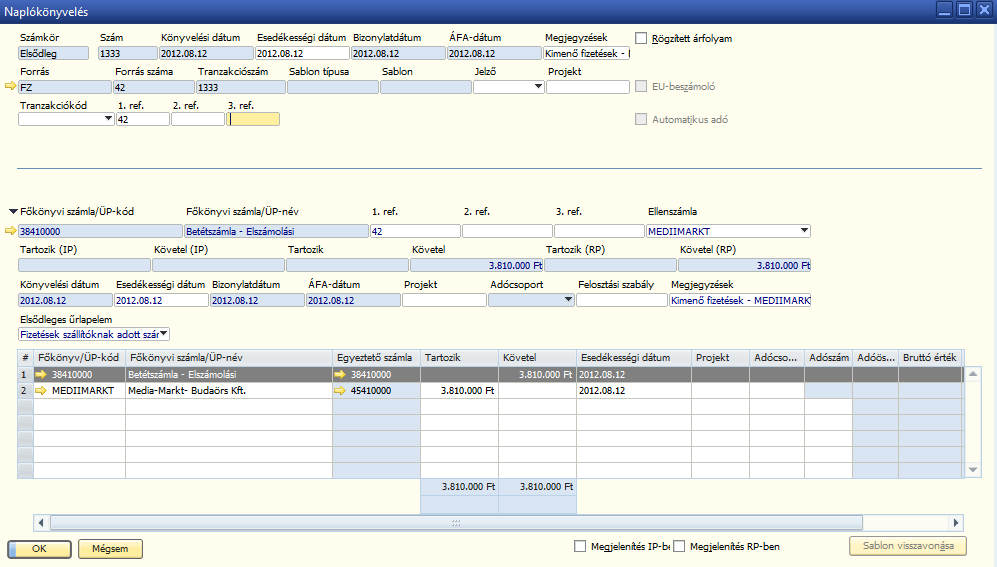Click link arrow before Egyeztető számla 38410000
This screenshot has width=997, height=567.
click(340, 374)
